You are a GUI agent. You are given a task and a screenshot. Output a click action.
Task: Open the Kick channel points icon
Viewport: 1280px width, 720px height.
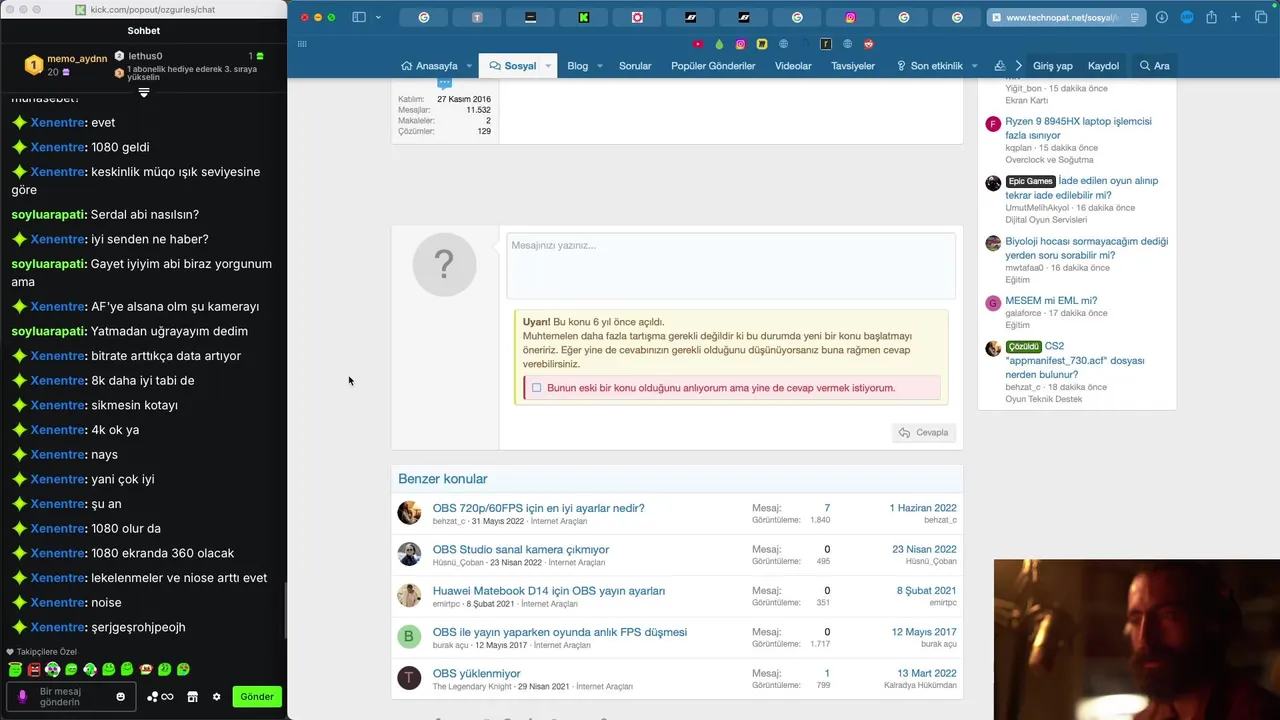(x=160, y=696)
